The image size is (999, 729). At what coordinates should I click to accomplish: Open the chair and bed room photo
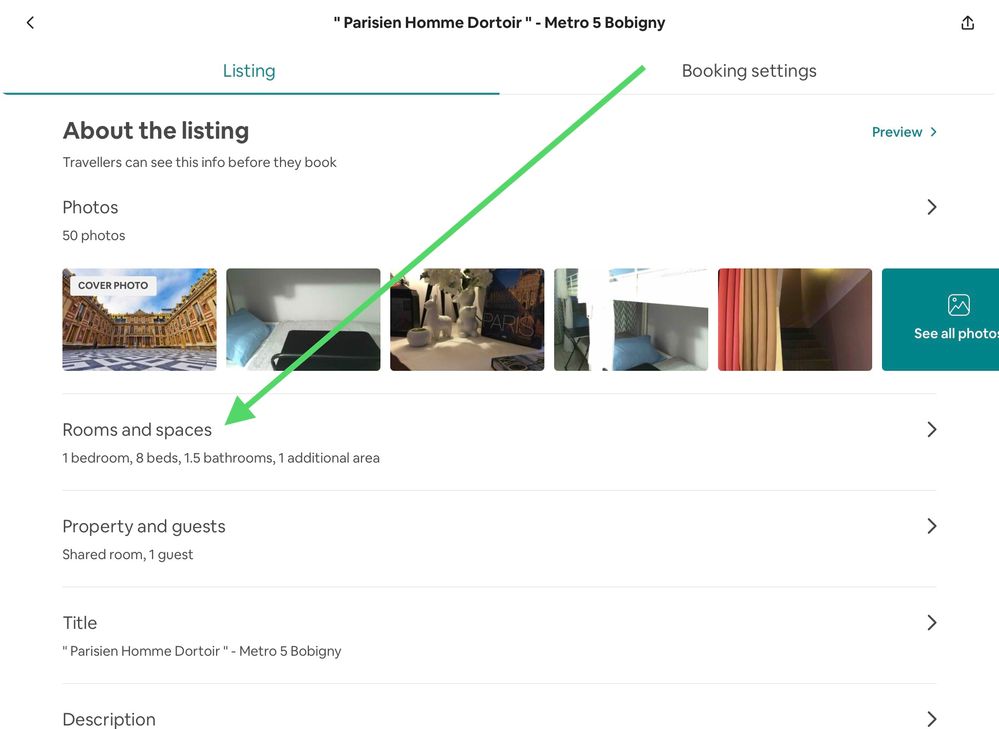pos(631,320)
